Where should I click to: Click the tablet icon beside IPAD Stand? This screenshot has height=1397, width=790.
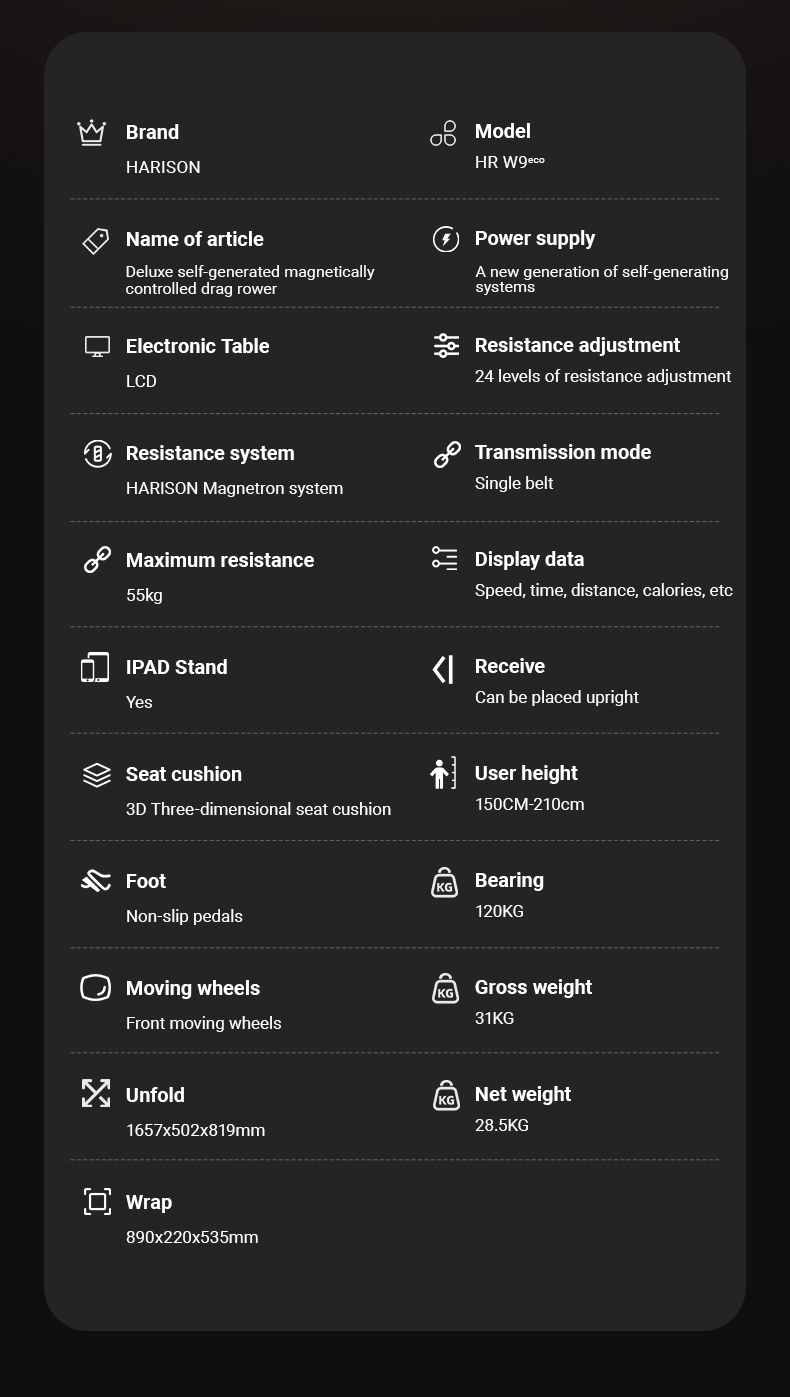click(95, 667)
